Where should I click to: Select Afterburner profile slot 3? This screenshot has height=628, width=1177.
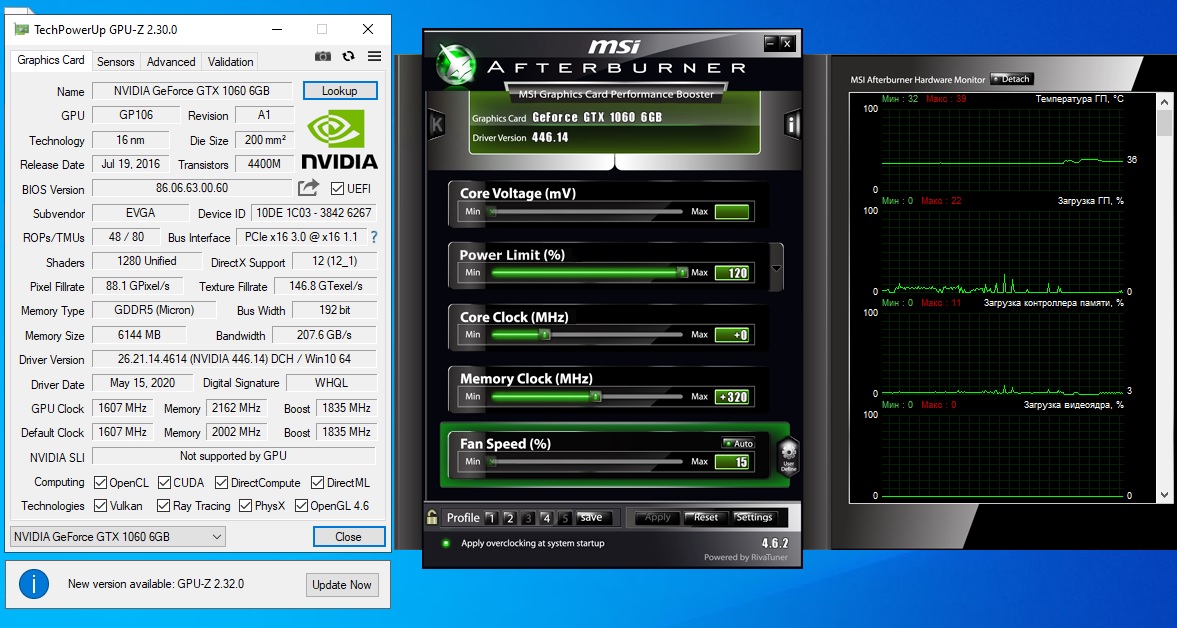coord(528,518)
